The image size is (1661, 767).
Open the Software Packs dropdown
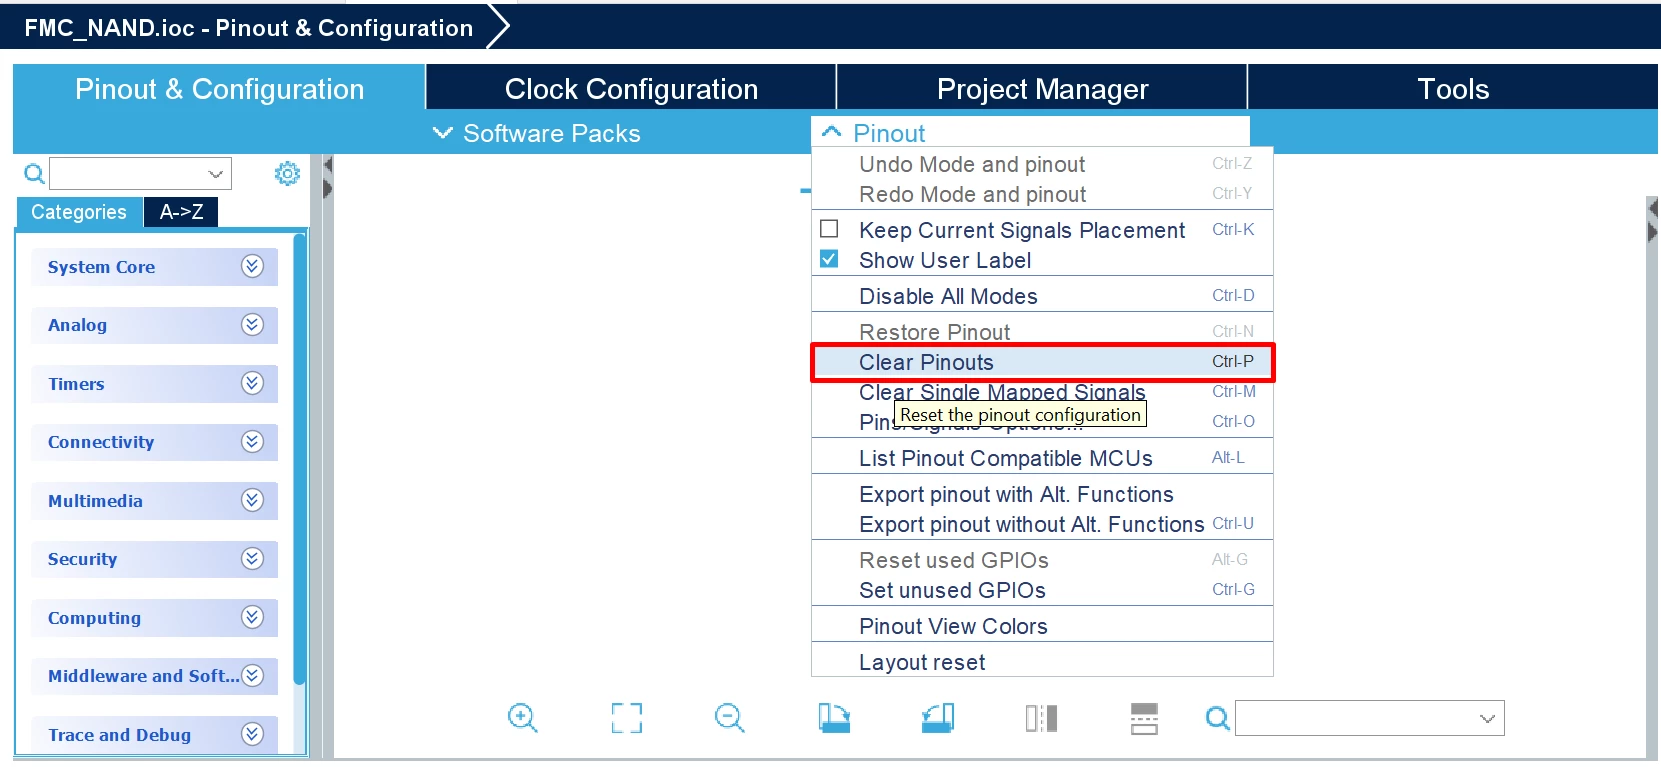click(x=537, y=133)
